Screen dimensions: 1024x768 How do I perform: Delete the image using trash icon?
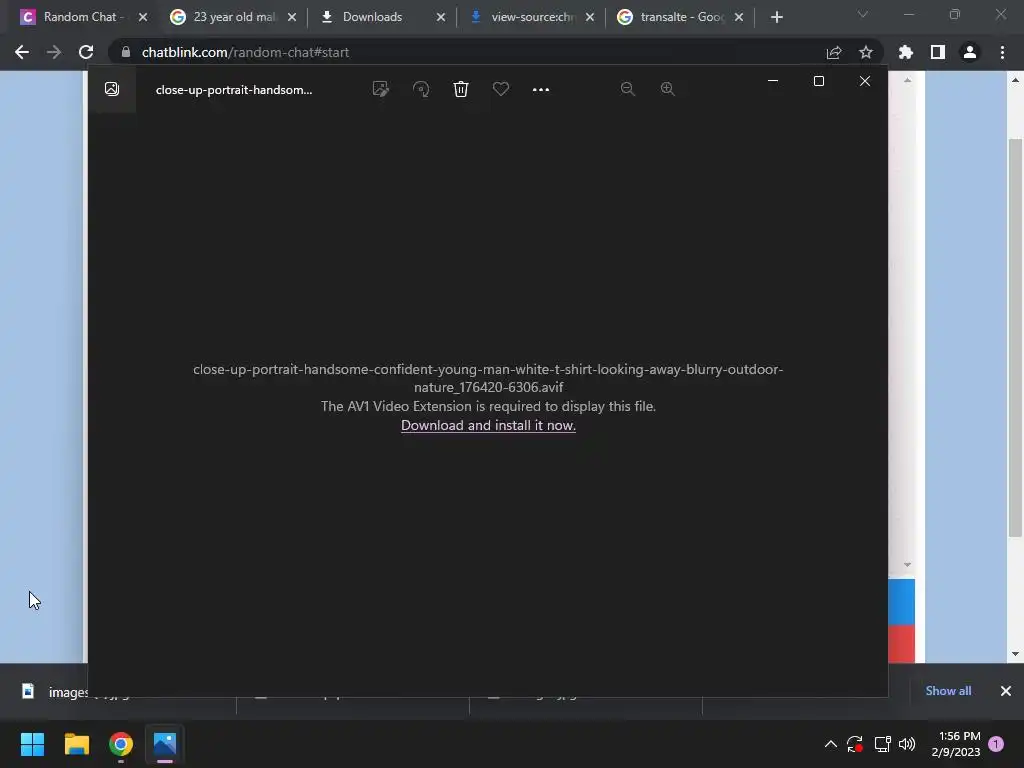[x=461, y=89]
